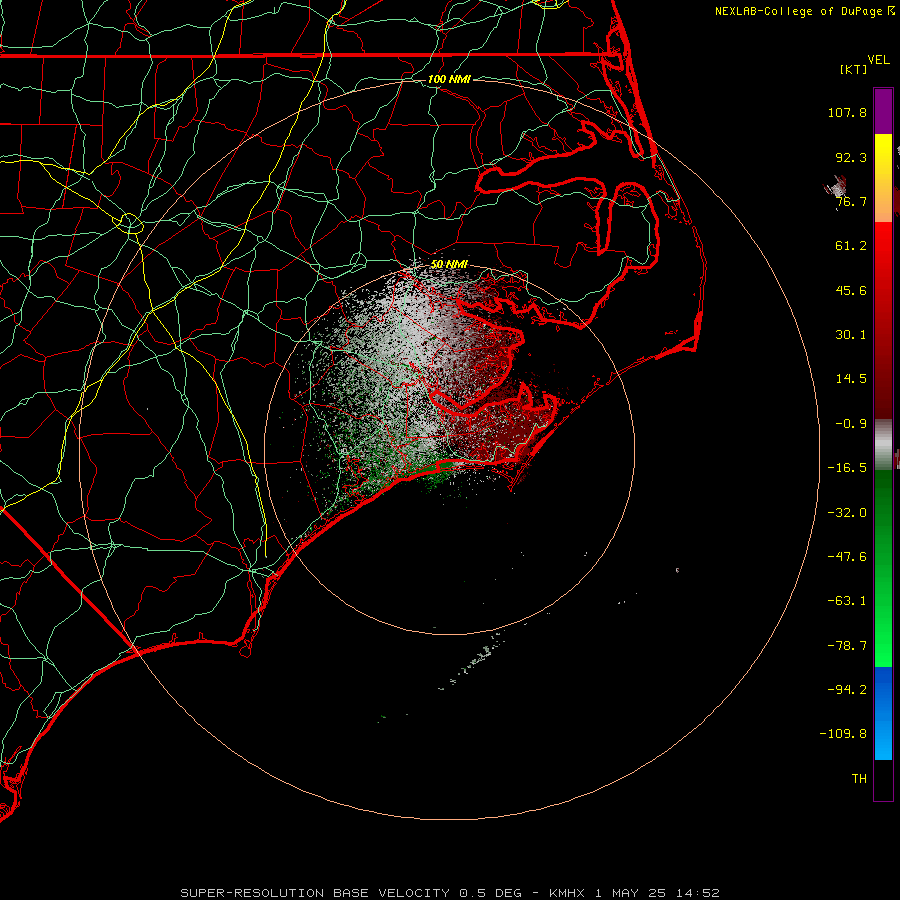The image size is (900, 900).
Task: Click the VEL legend heading
Action: pos(878,60)
